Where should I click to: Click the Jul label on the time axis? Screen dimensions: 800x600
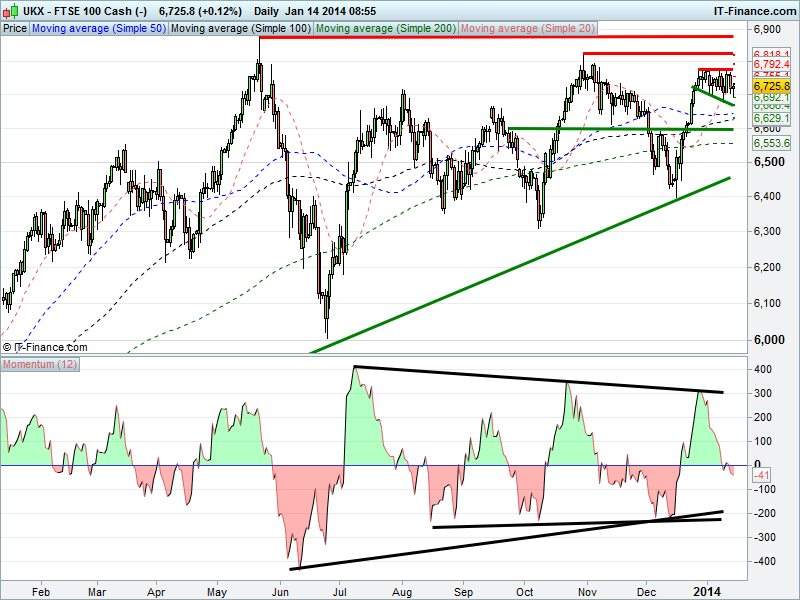[339, 592]
